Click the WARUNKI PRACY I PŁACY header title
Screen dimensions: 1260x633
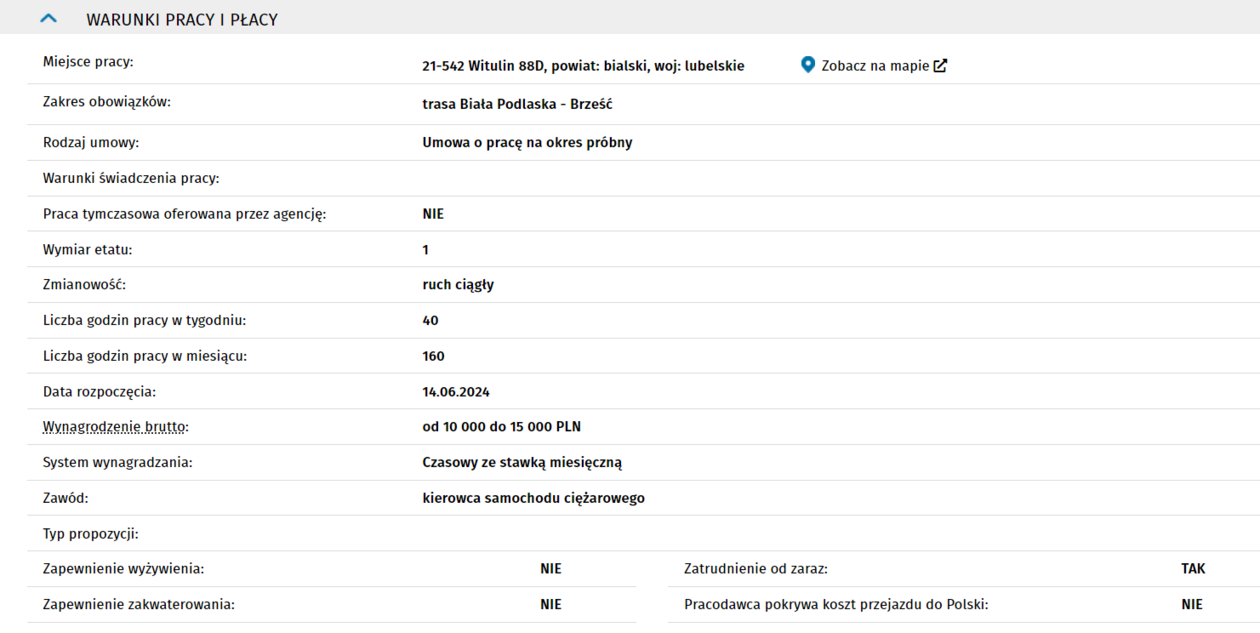(182, 20)
